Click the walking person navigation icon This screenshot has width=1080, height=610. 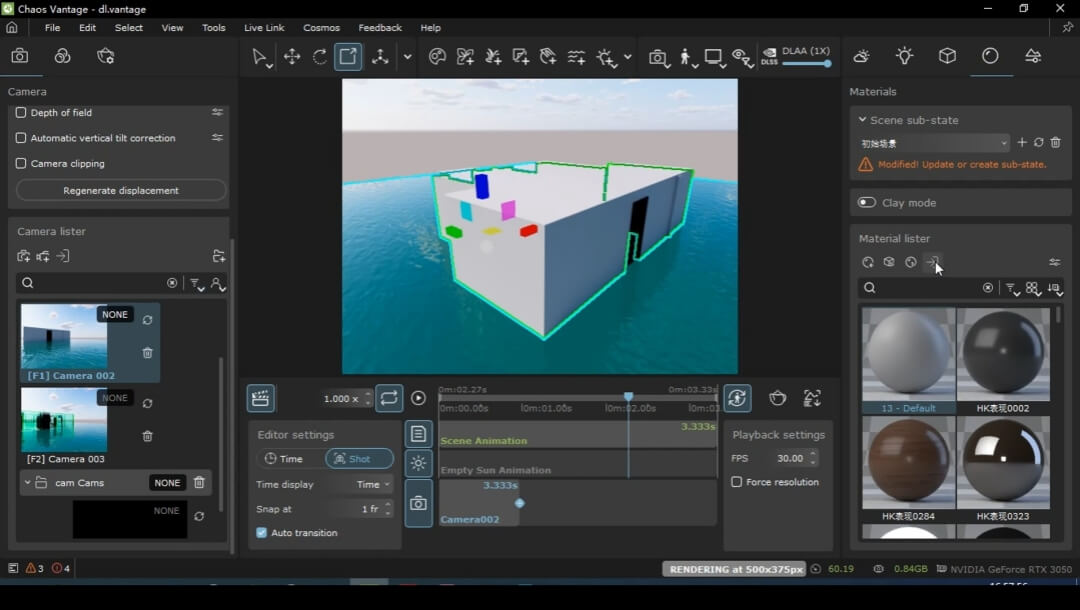[686, 57]
